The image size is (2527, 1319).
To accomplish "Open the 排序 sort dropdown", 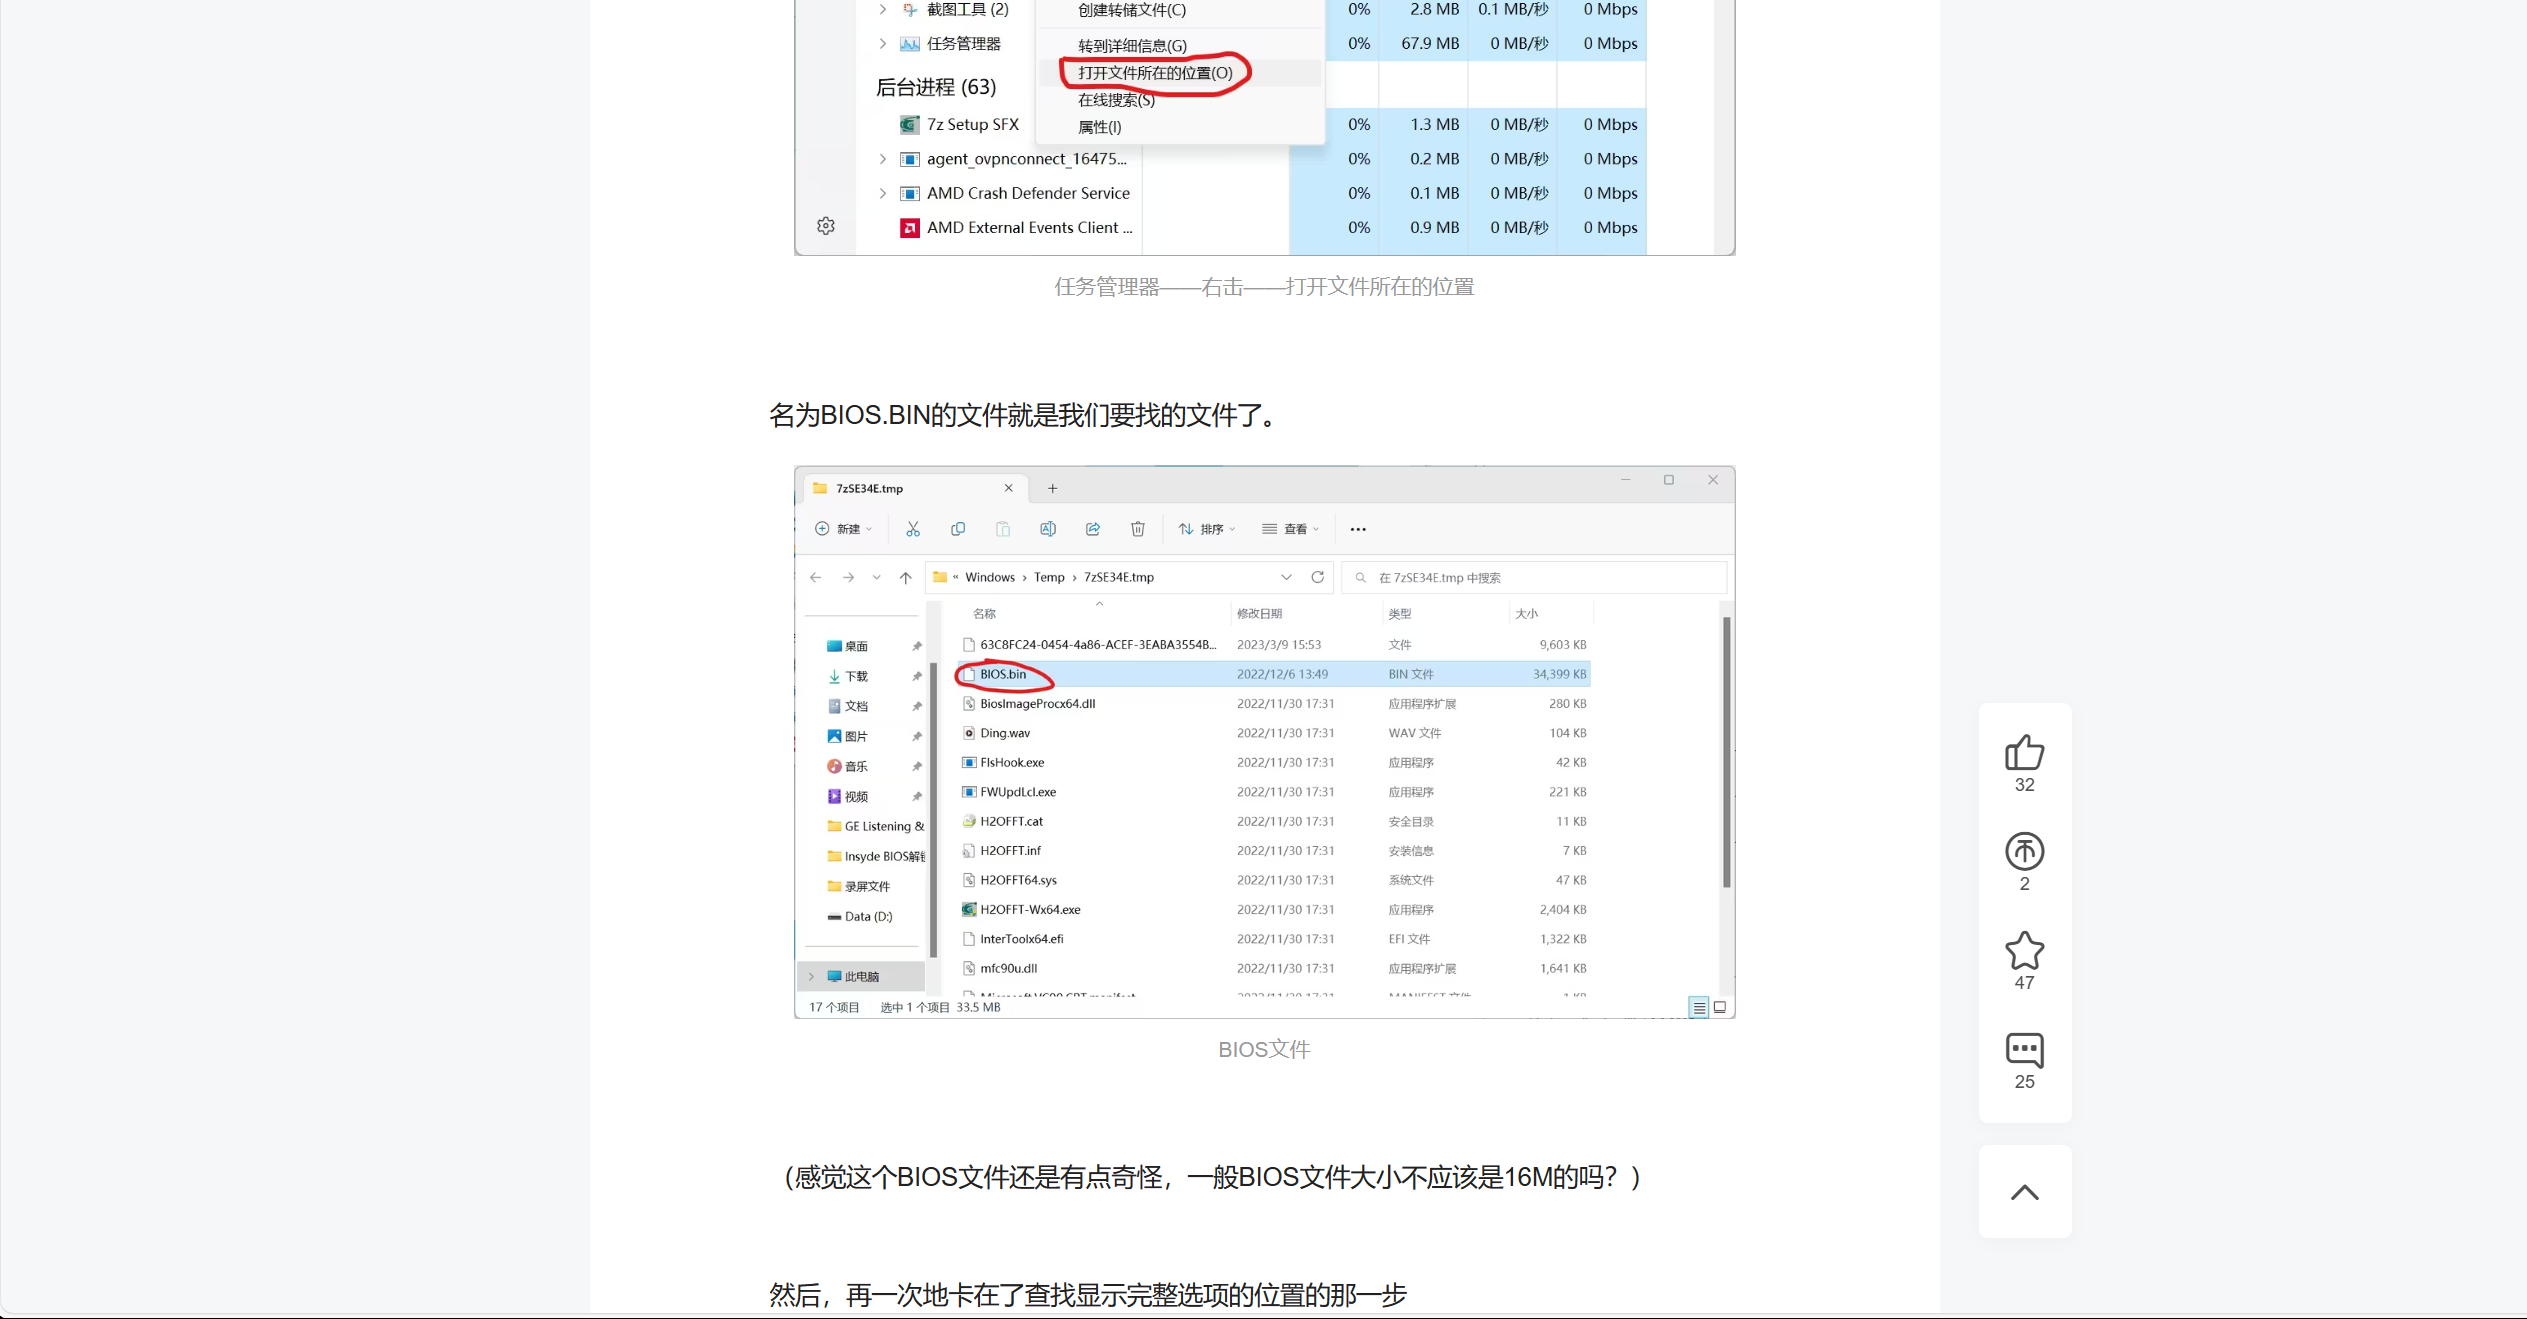I will click(x=1206, y=529).
